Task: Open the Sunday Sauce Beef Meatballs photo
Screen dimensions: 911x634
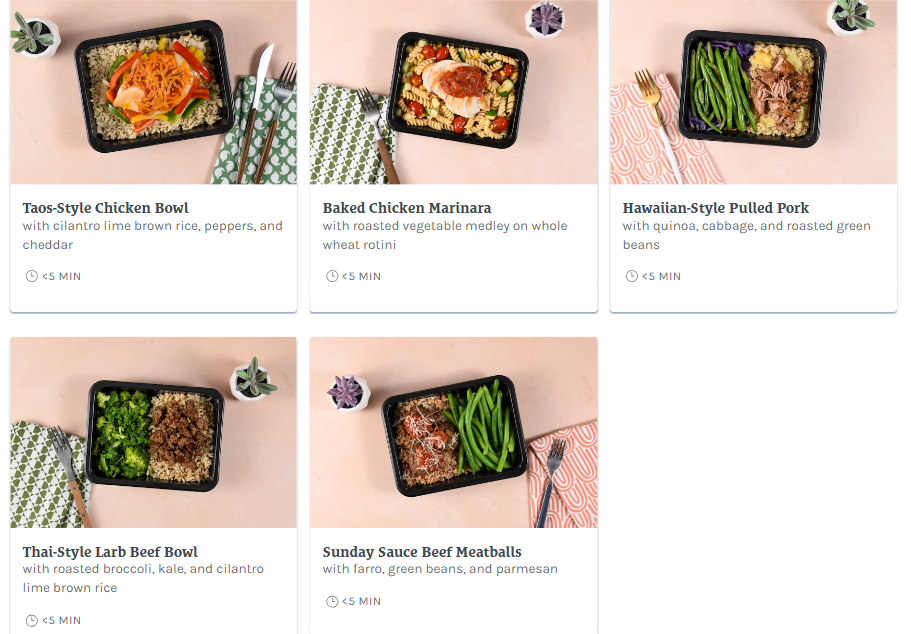Action: (x=454, y=432)
